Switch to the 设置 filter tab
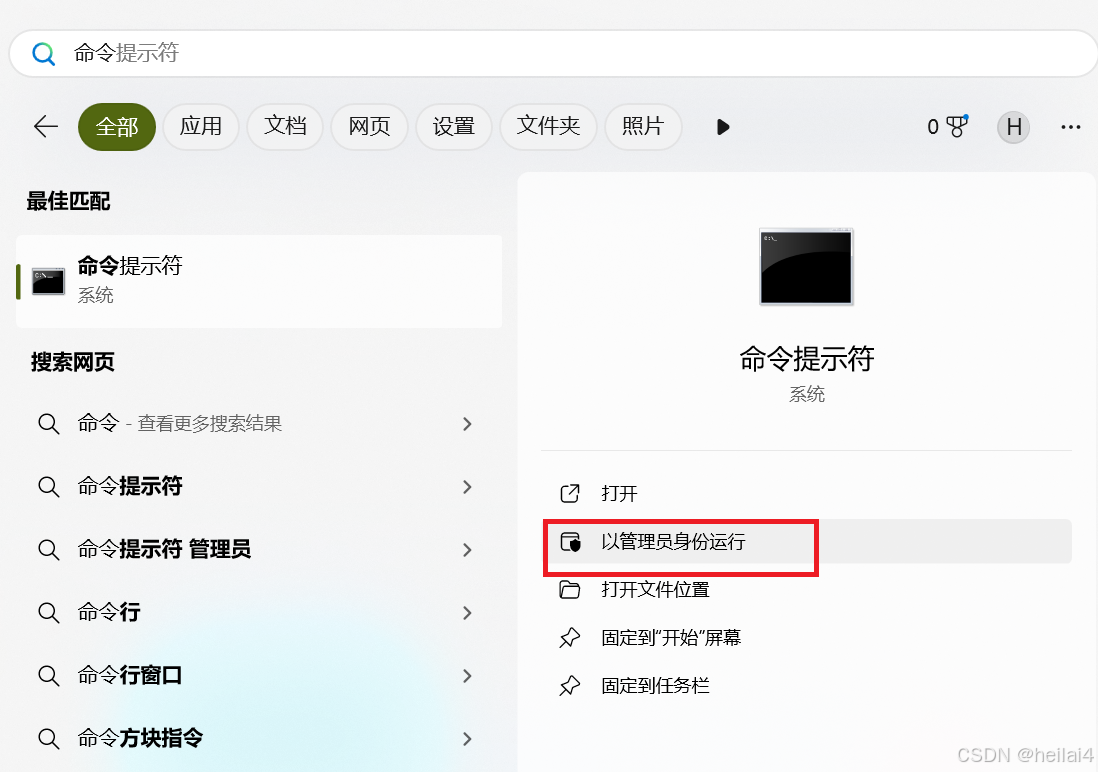The width and height of the screenshot is (1098, 772). point(454,127)
